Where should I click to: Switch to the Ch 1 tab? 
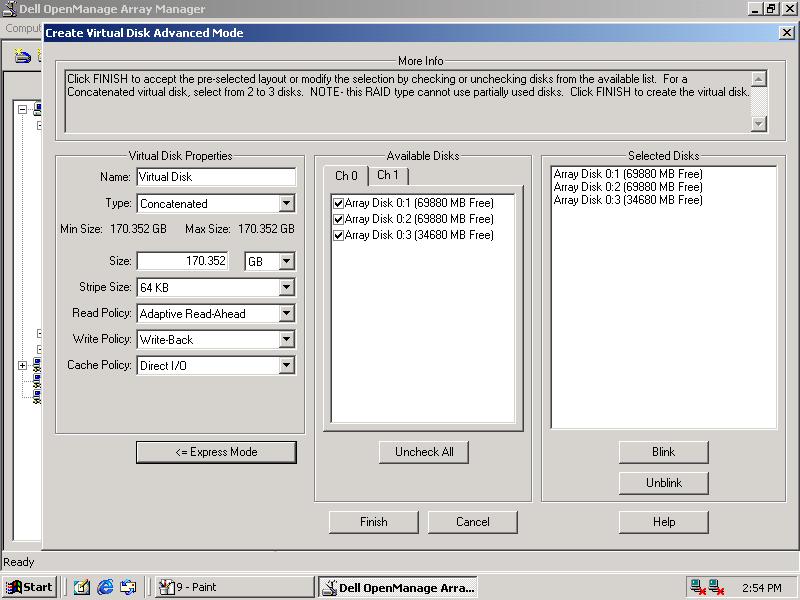coord(388,175)
